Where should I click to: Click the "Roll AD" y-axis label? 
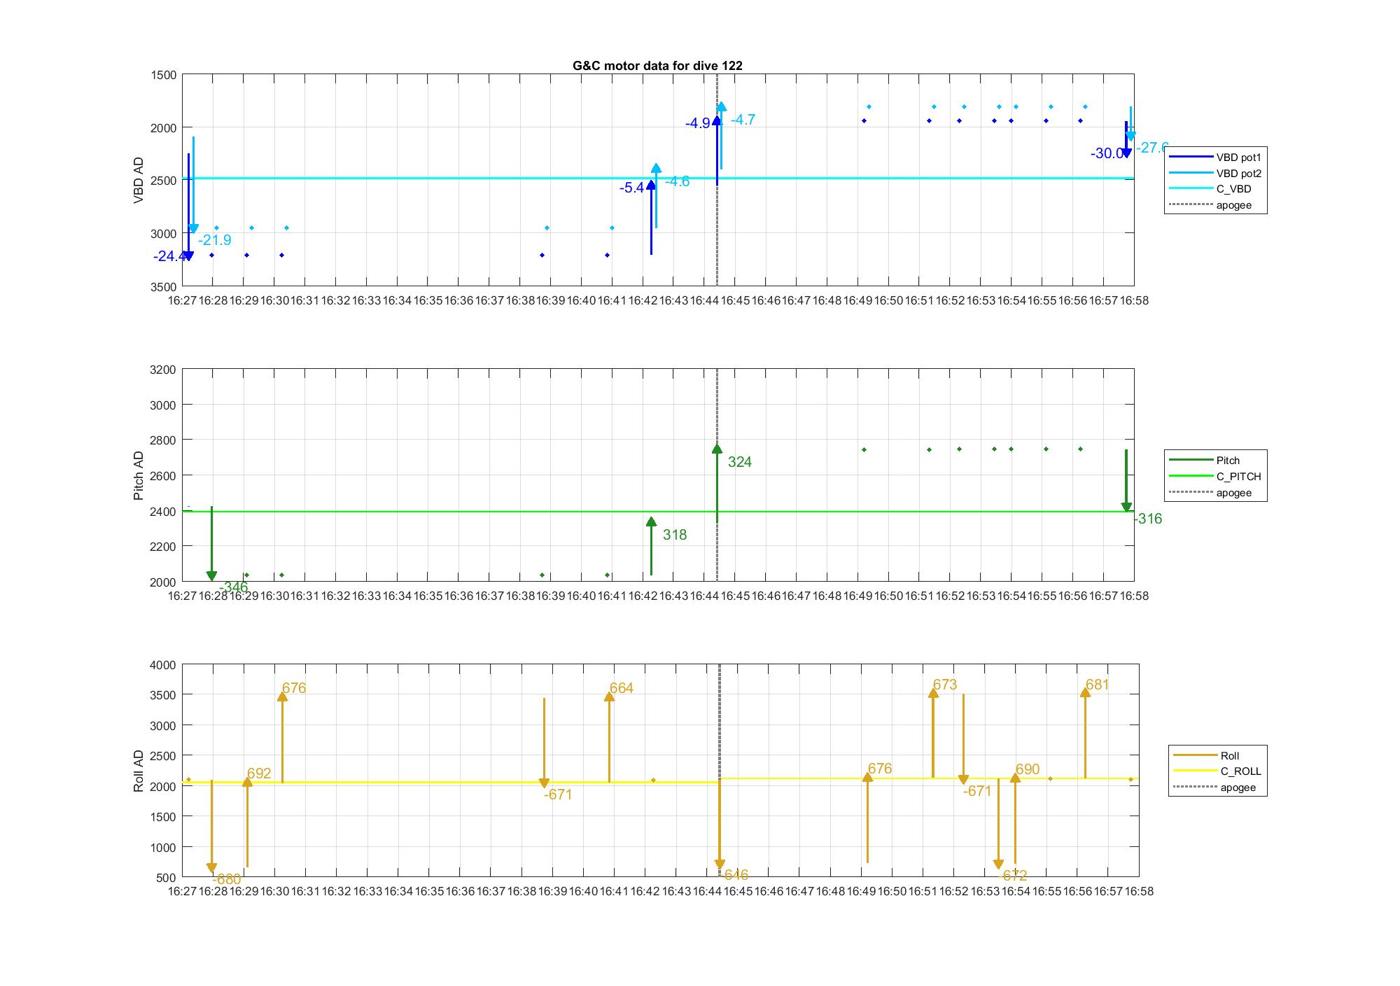[x=139, y=771]
